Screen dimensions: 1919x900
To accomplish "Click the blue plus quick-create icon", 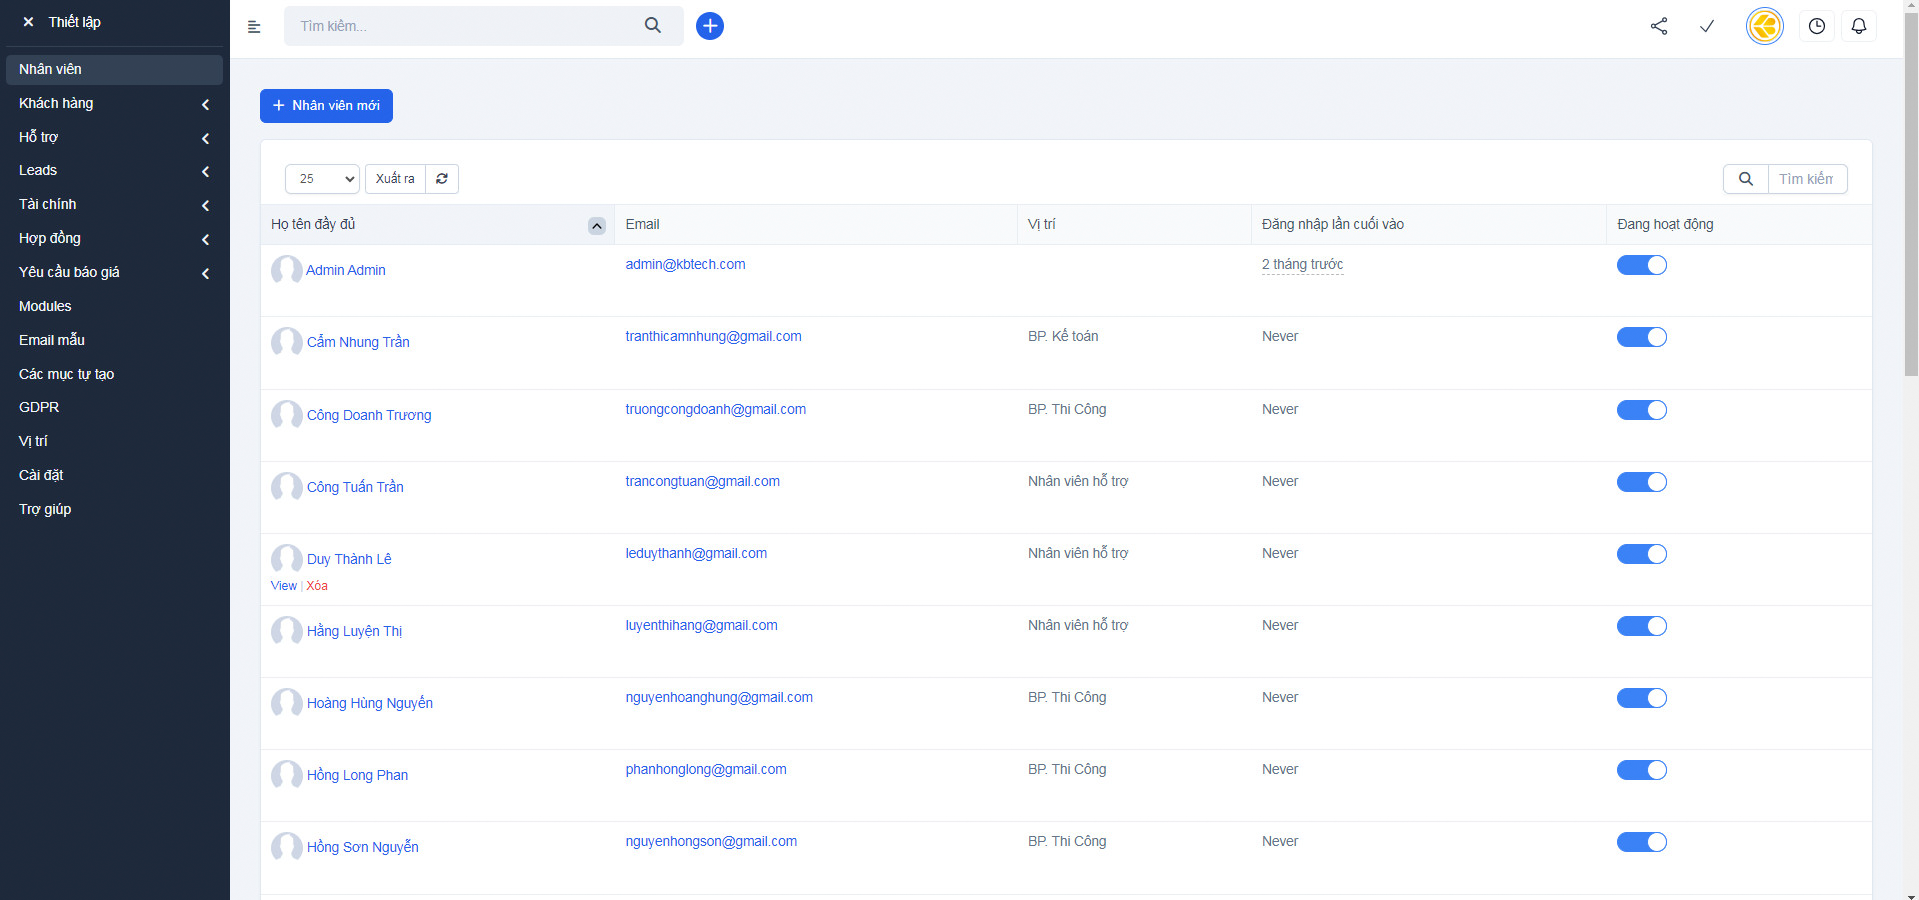I will 709,26.
